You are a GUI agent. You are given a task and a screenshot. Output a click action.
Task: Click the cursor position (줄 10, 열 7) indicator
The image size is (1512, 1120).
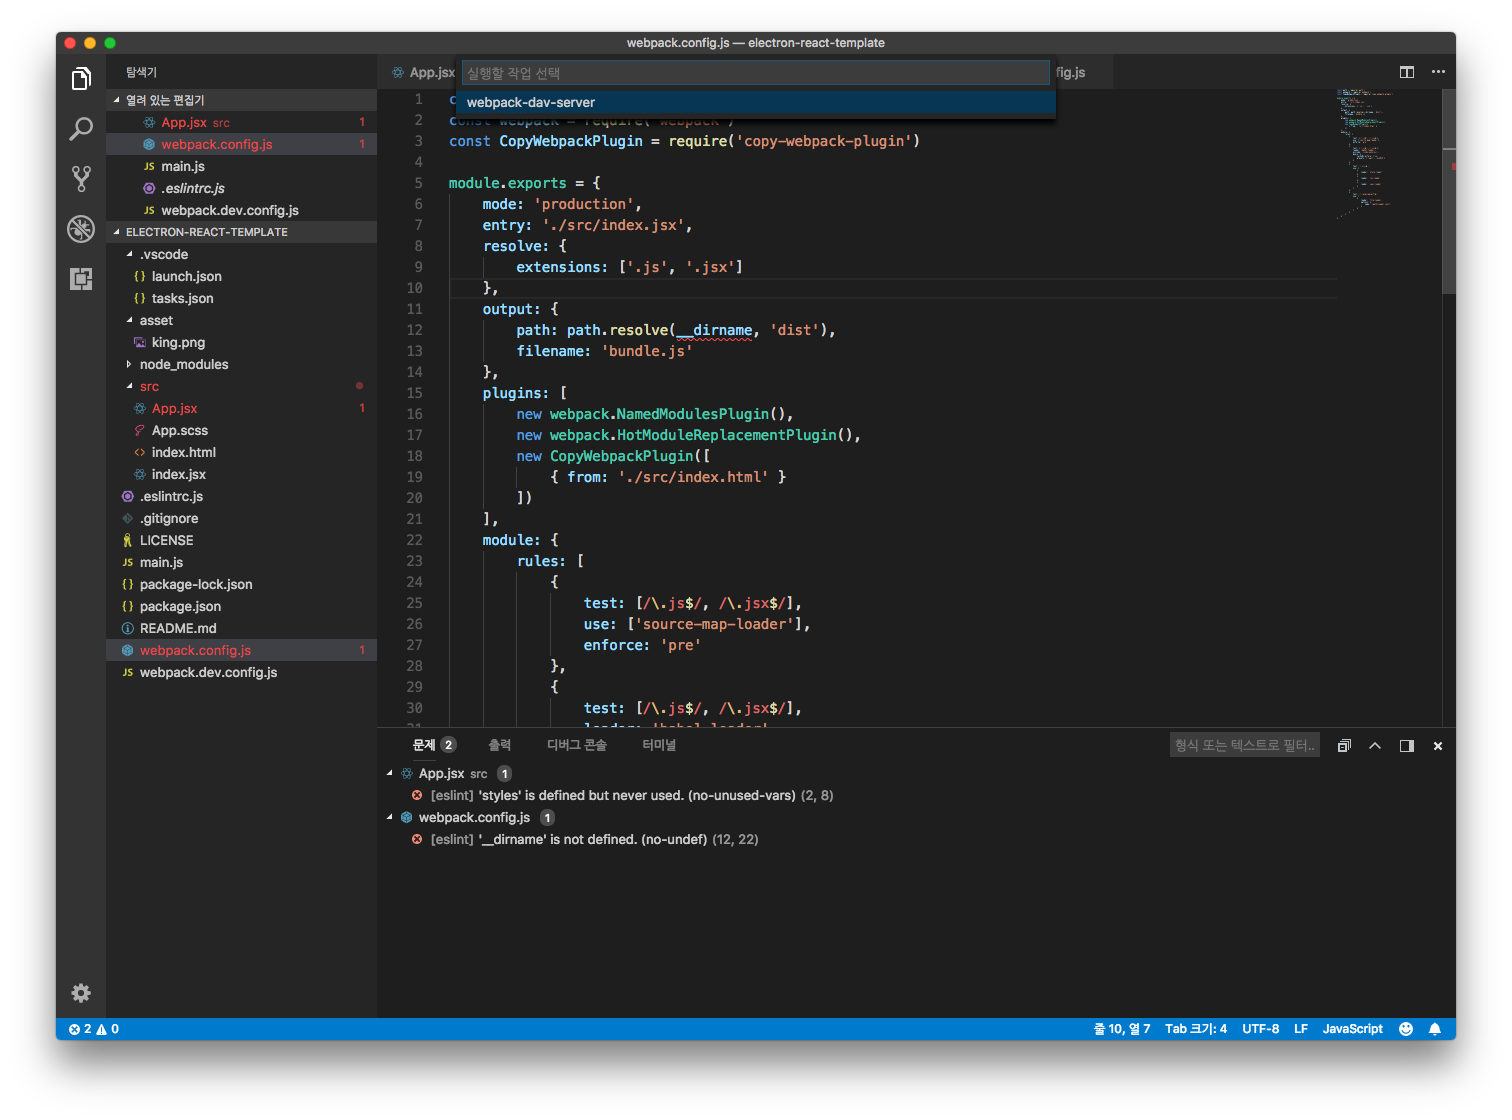pos(1122,1029)
